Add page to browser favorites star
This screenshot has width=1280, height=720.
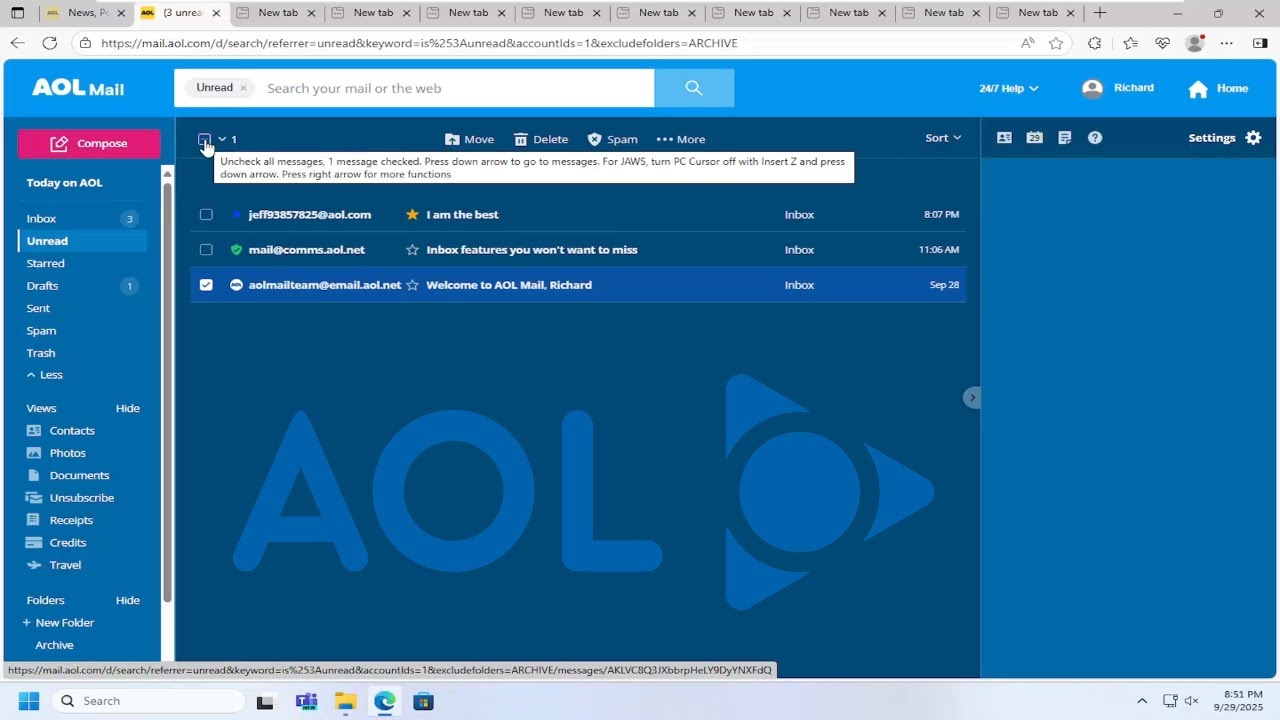pyautogui.click(x=1056, y=43)
